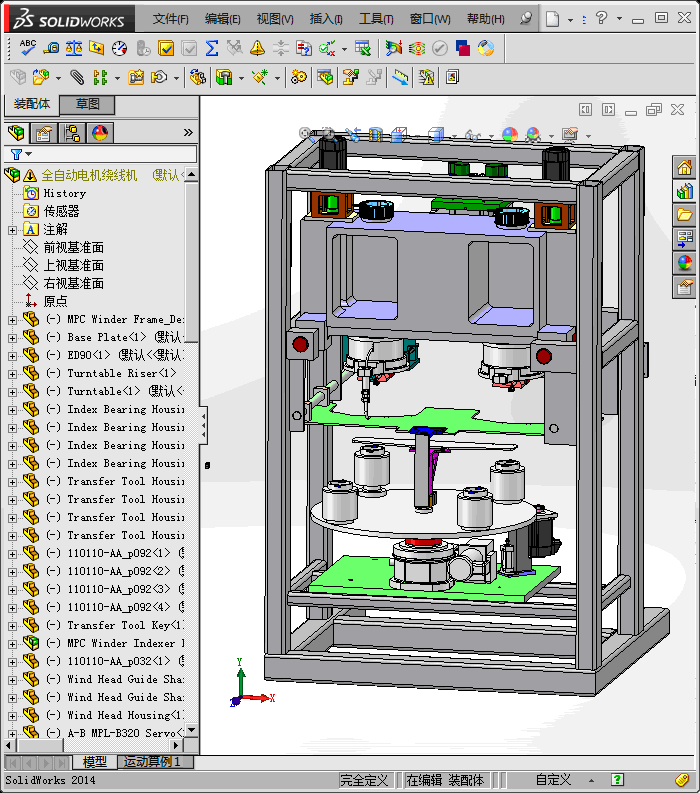
Task: Open the 插入(I) menu
Action: point(326,19)
